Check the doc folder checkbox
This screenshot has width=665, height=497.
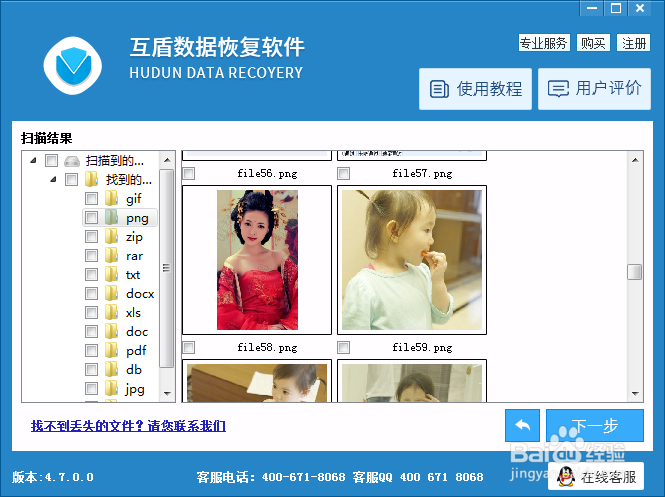pos(91,331)
